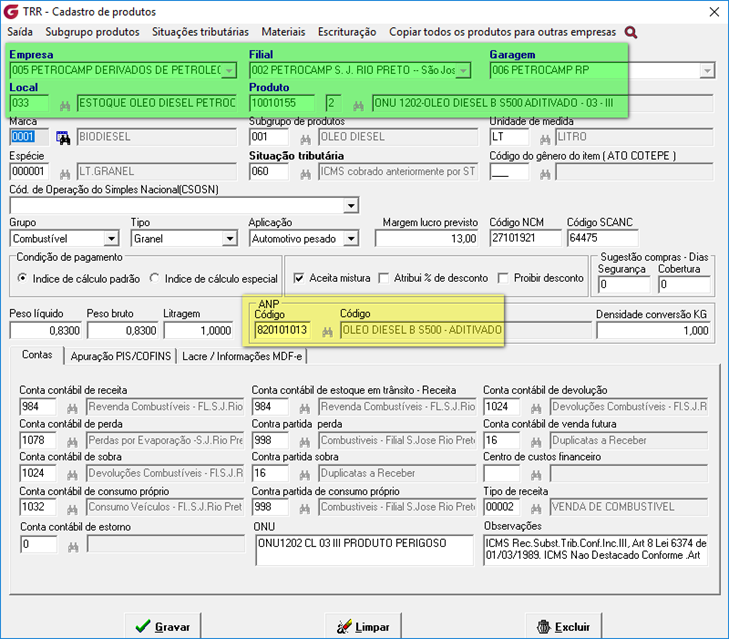Lookup Conta contábil de venda futura binoculars
The height and width of the screenshot is (639, 729).
coord(536,442)
